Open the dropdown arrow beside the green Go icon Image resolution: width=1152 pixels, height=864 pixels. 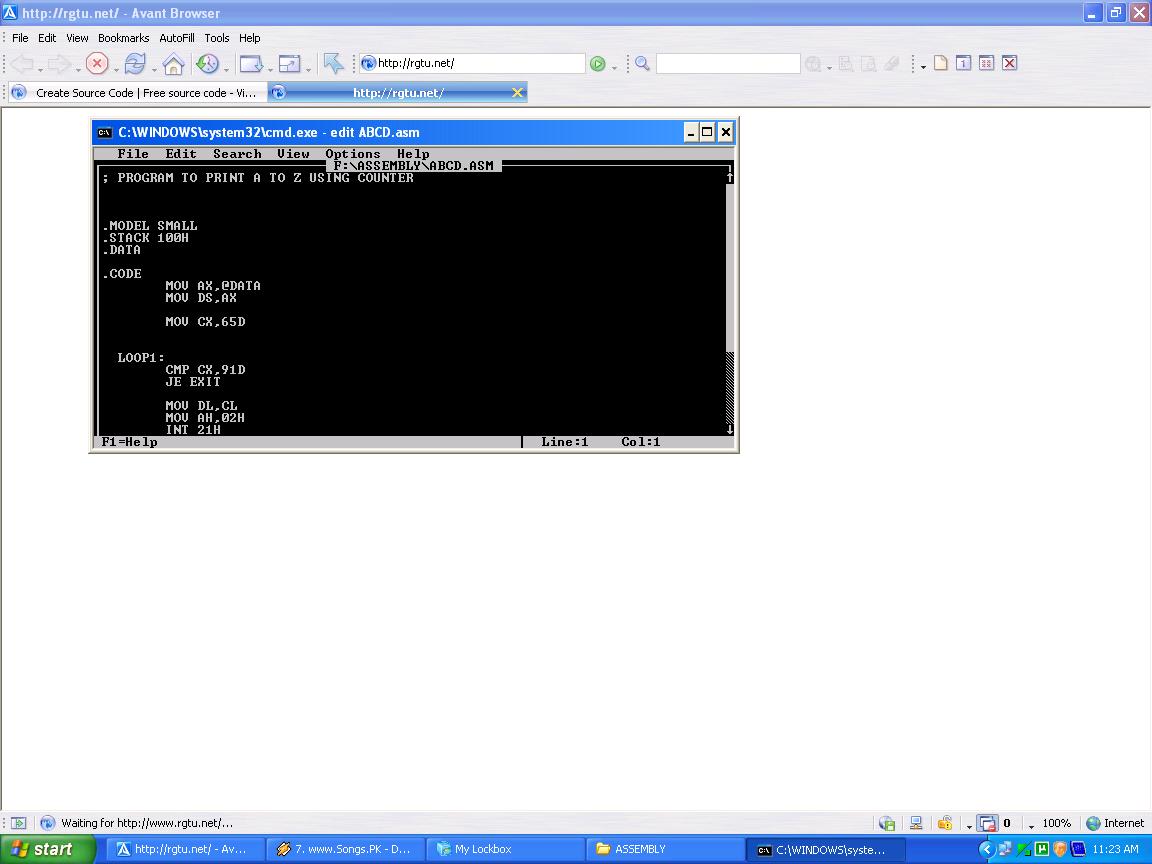tap(614, 69)
